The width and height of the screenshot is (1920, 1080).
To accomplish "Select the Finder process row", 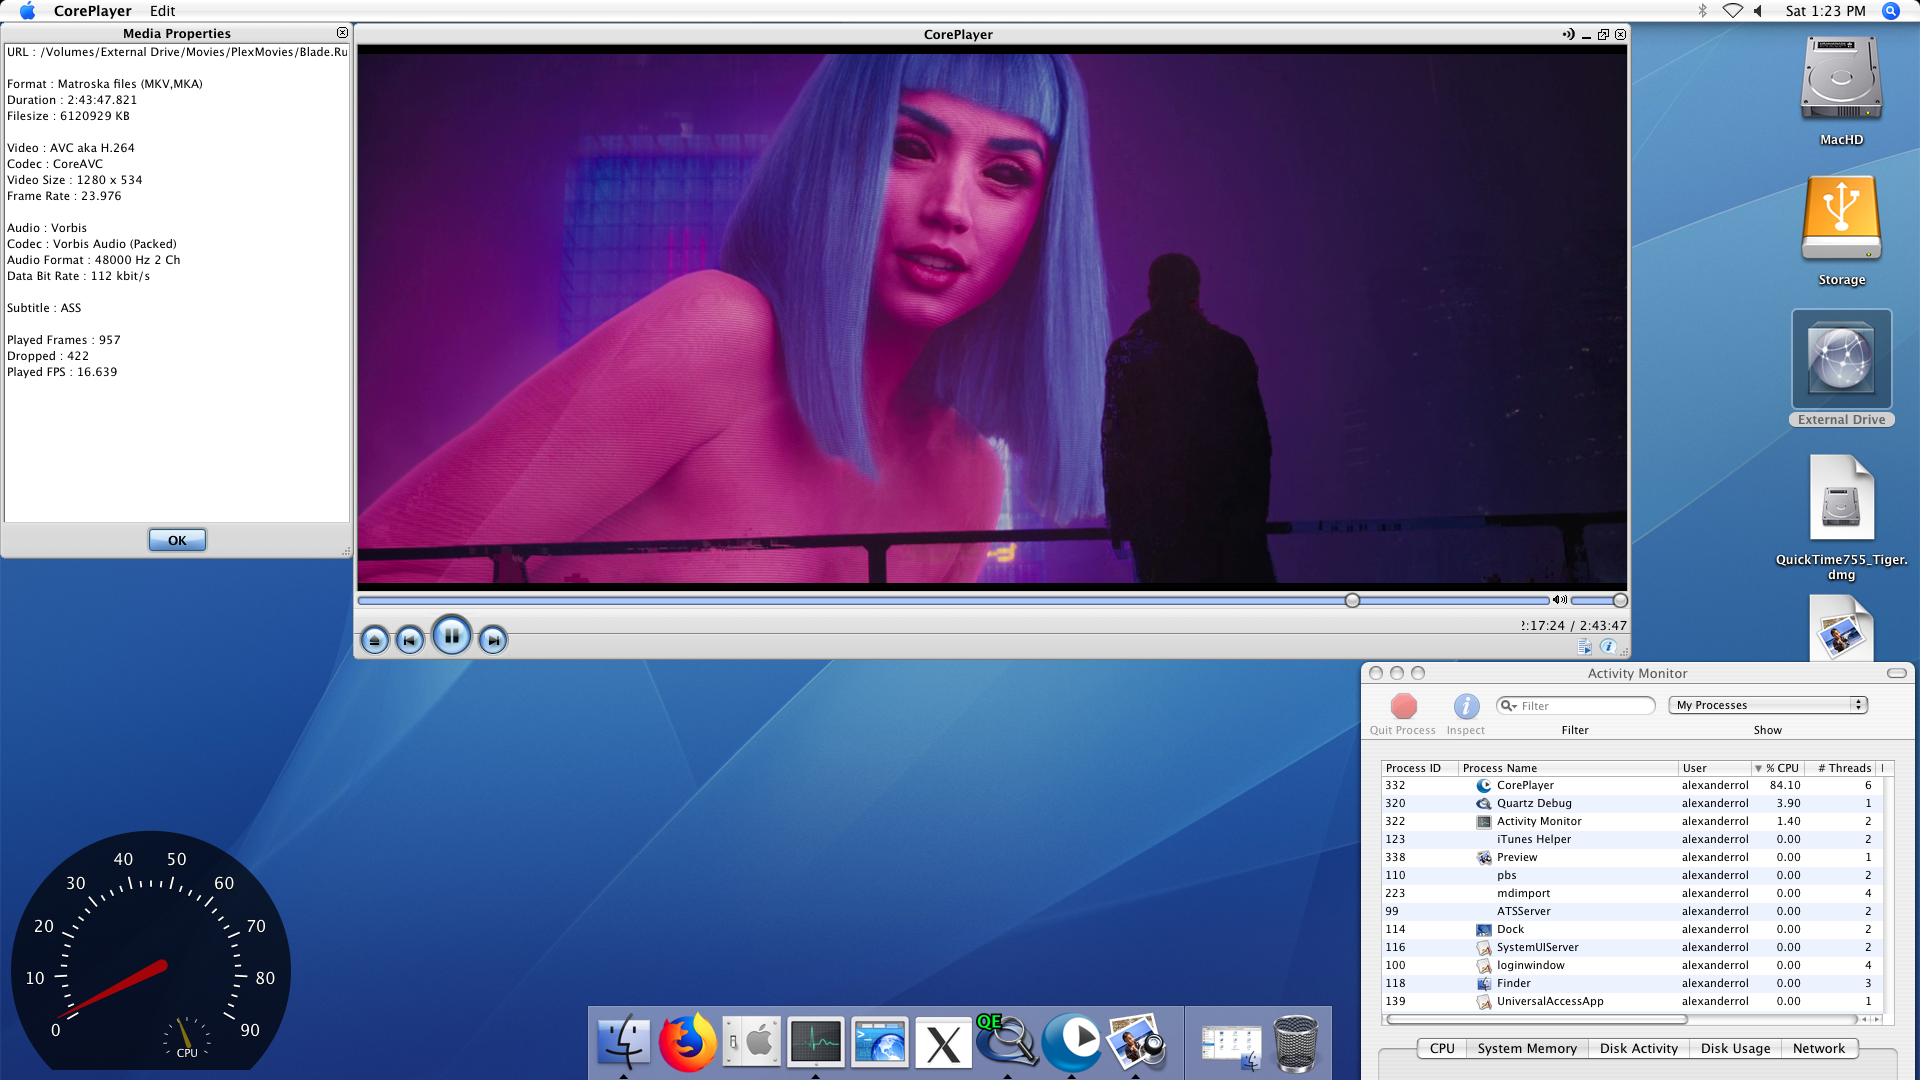I will pos(1631,983).
